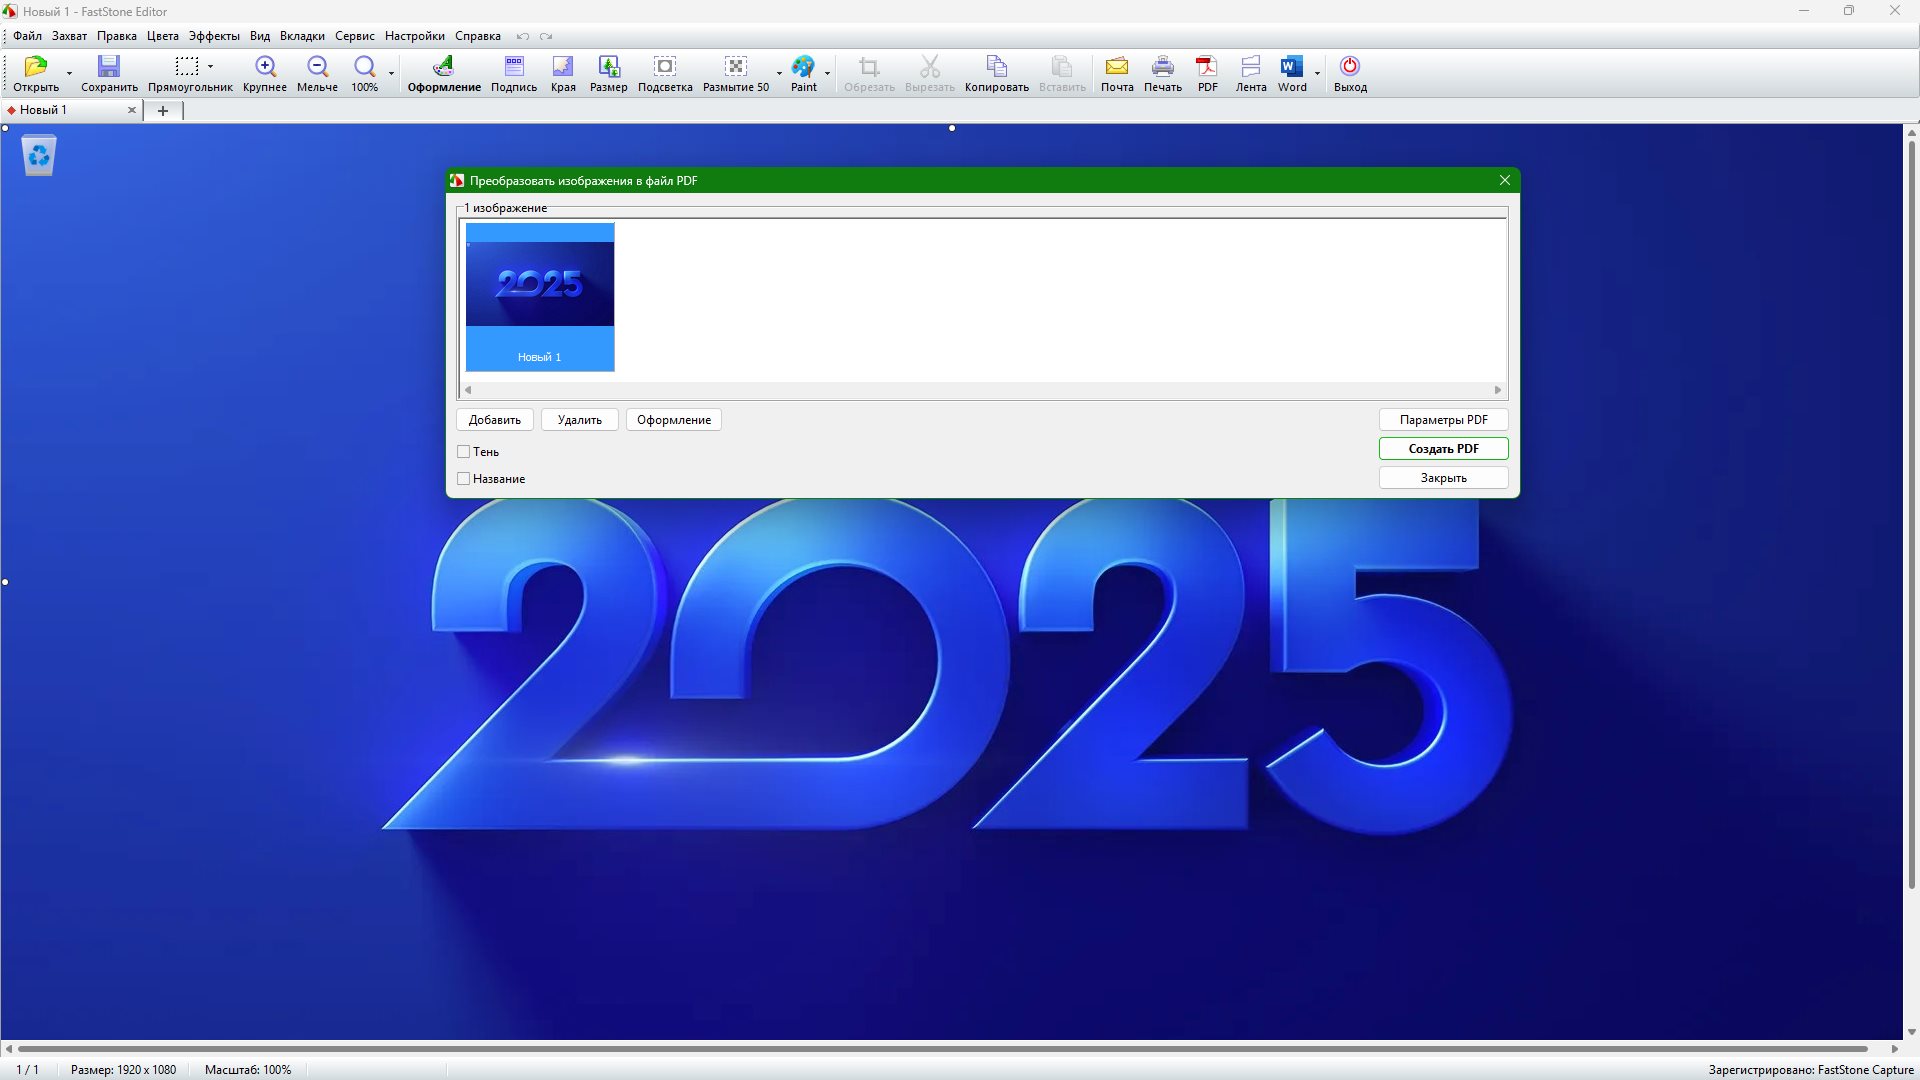The width and height of the screenshot is (1920, 1080).
Task: Enable the Тень (shadow) checkbox
Action: (464, 452)
